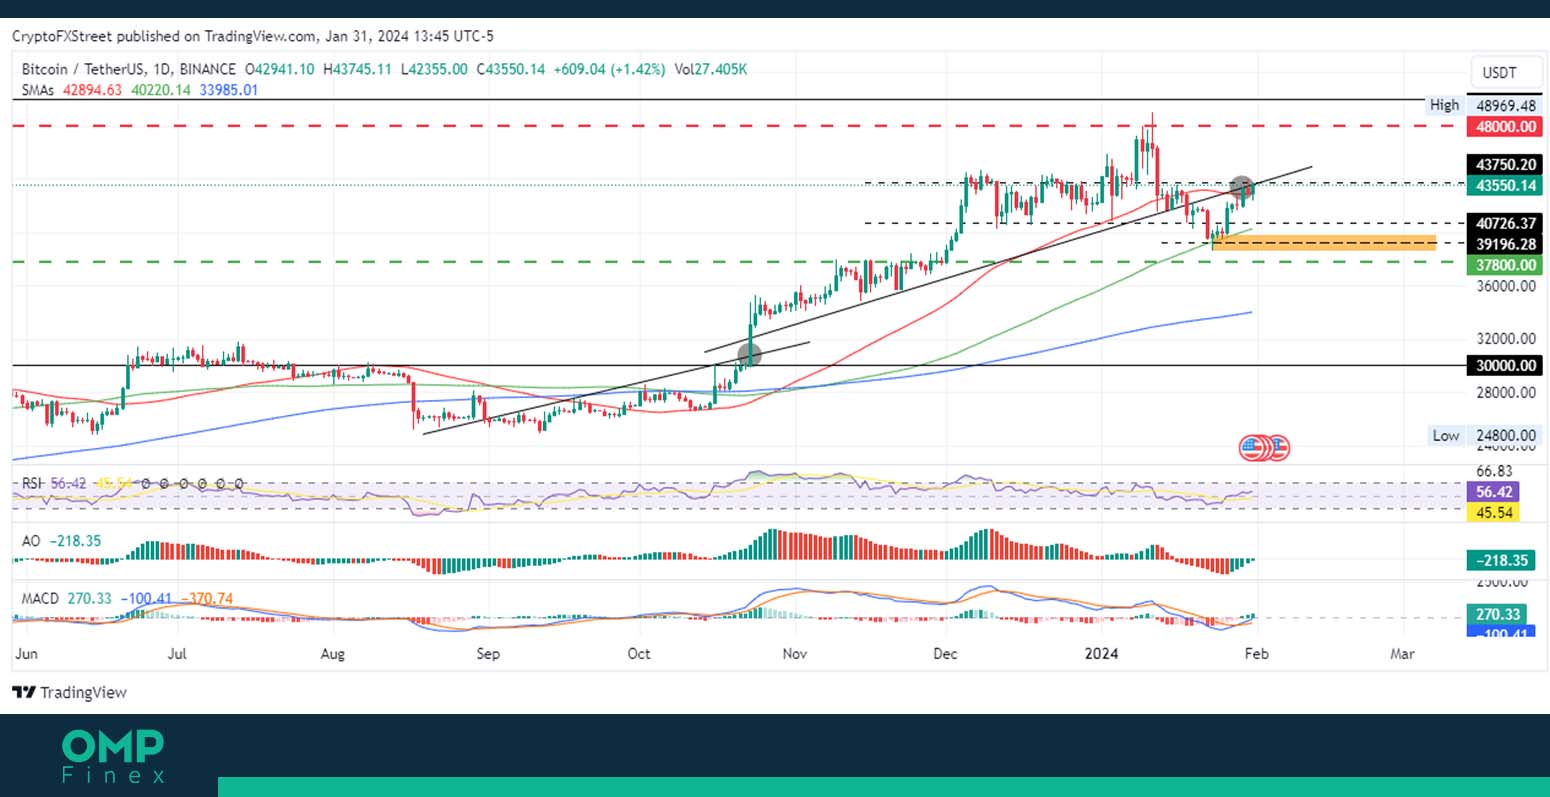Click the MACD indicator label
The image size is (1550, 797).
pos(41,598)
